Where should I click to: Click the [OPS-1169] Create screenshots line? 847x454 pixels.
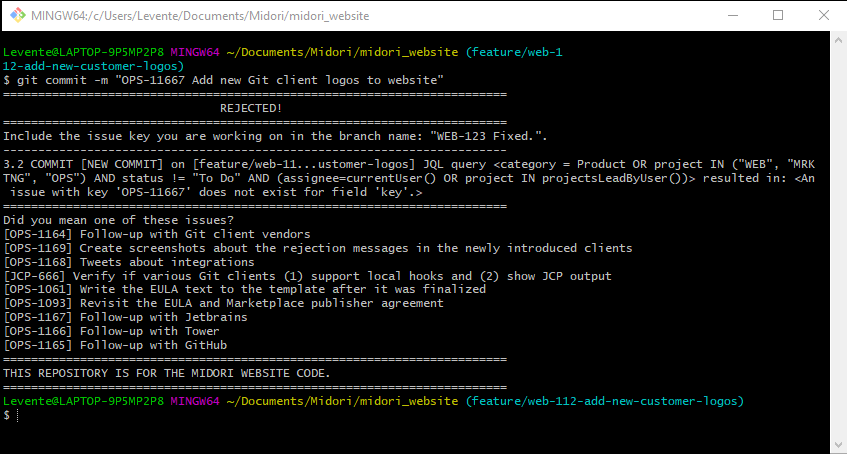[x=318, y=249]
